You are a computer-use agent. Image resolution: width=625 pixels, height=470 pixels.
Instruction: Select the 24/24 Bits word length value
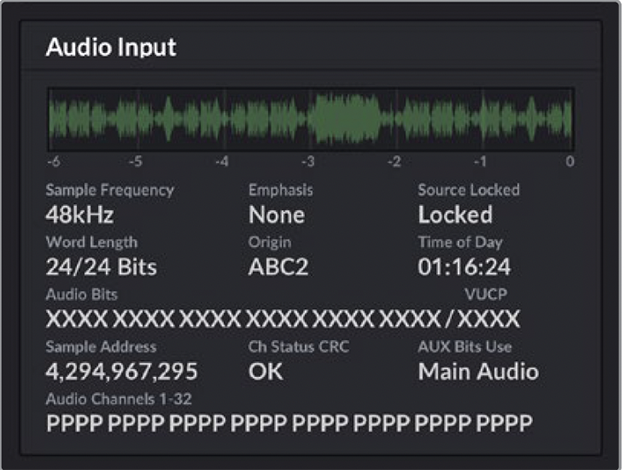pyautogui.click(x=101, y=267)
